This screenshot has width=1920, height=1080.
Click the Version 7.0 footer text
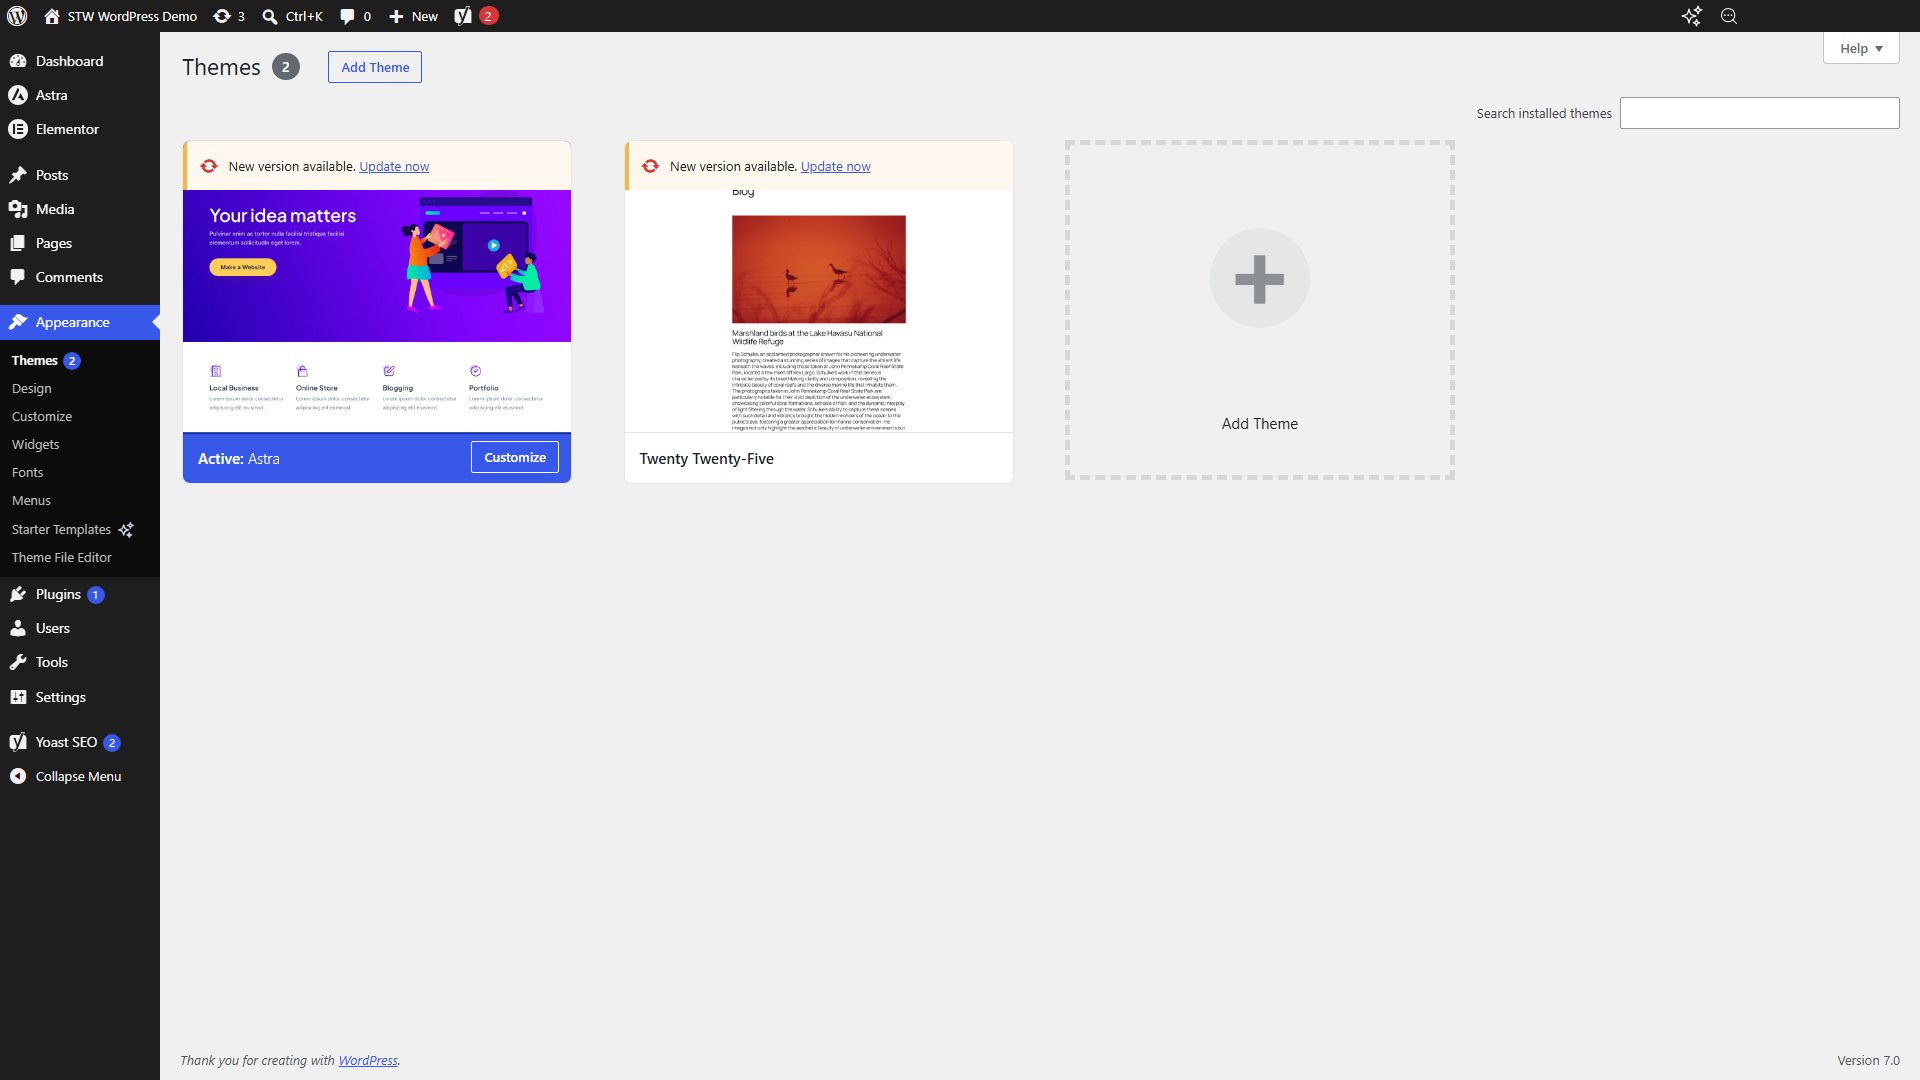(x=1868, y=1060)
